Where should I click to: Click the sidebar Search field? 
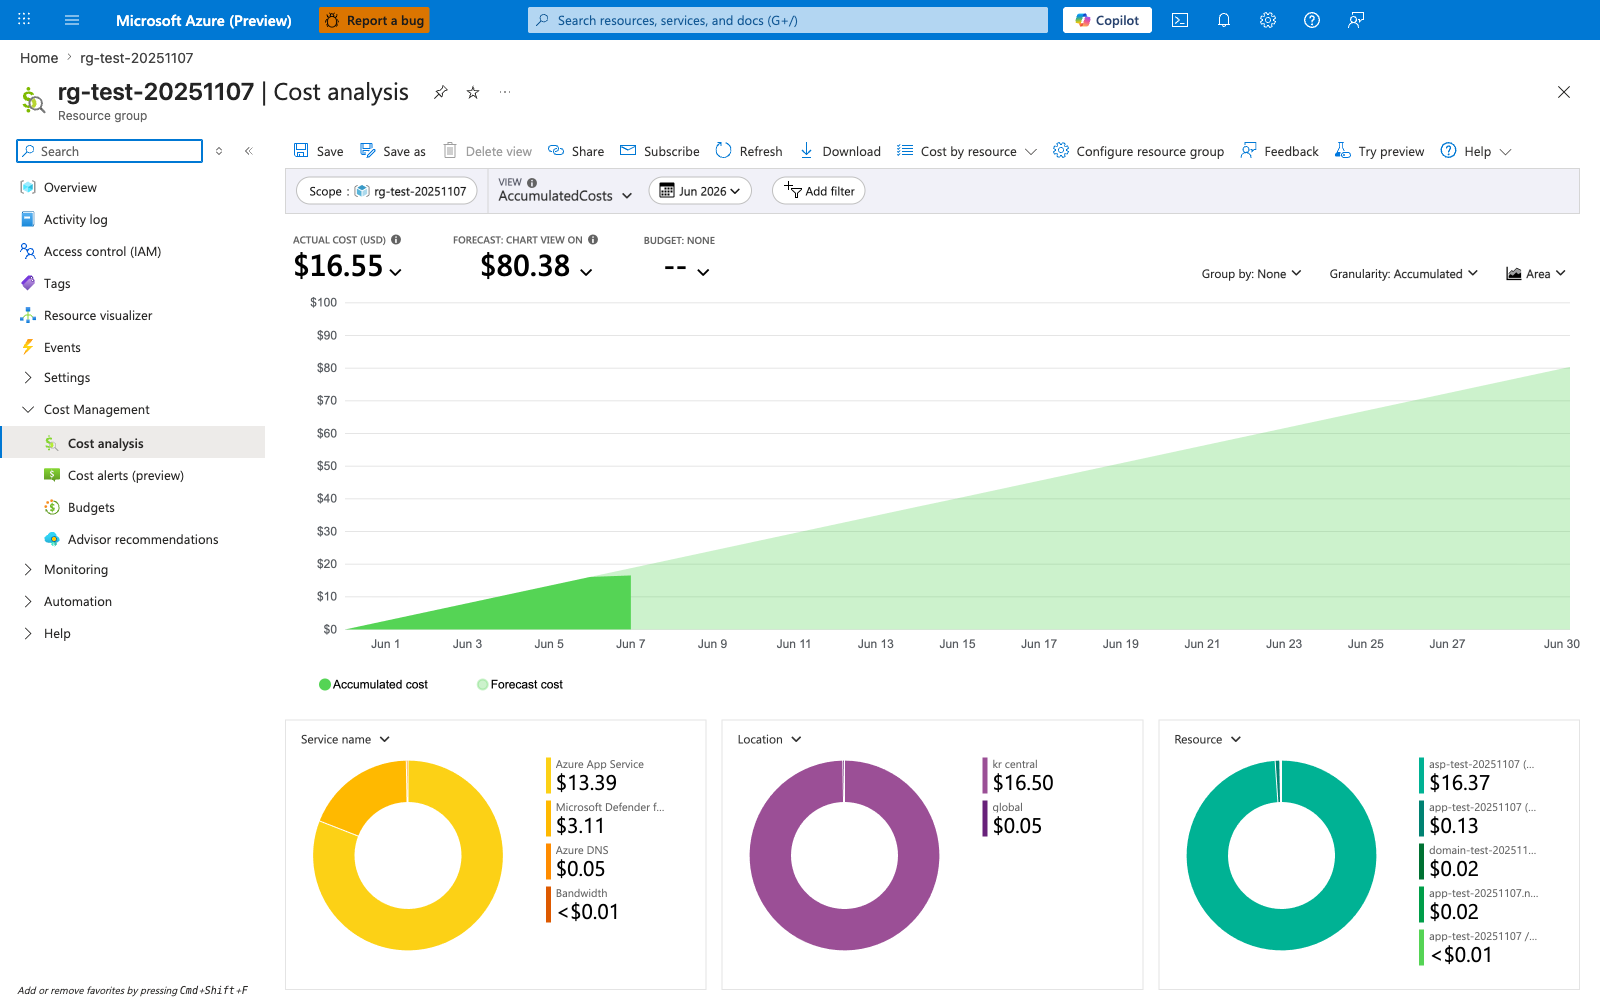(x=110, y=151)
